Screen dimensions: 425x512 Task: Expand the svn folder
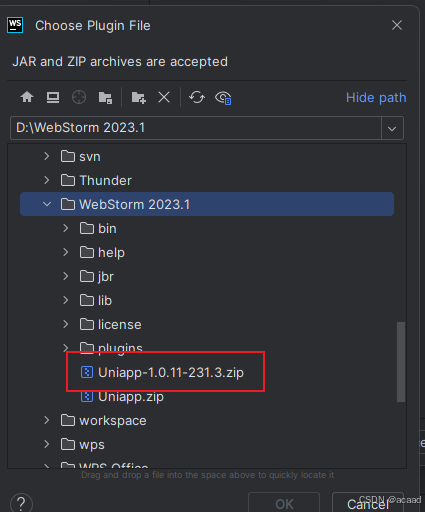click(47, 156)
